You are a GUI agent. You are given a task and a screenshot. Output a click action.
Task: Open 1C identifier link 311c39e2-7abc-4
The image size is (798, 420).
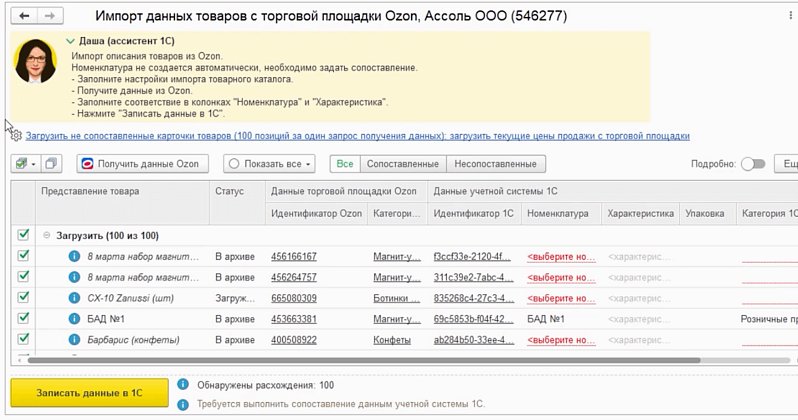click(473, 277)
